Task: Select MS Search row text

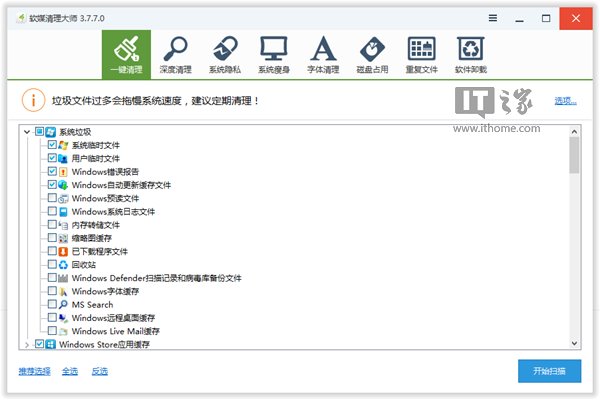Action: pyautogui.click(x=93, y=305)
